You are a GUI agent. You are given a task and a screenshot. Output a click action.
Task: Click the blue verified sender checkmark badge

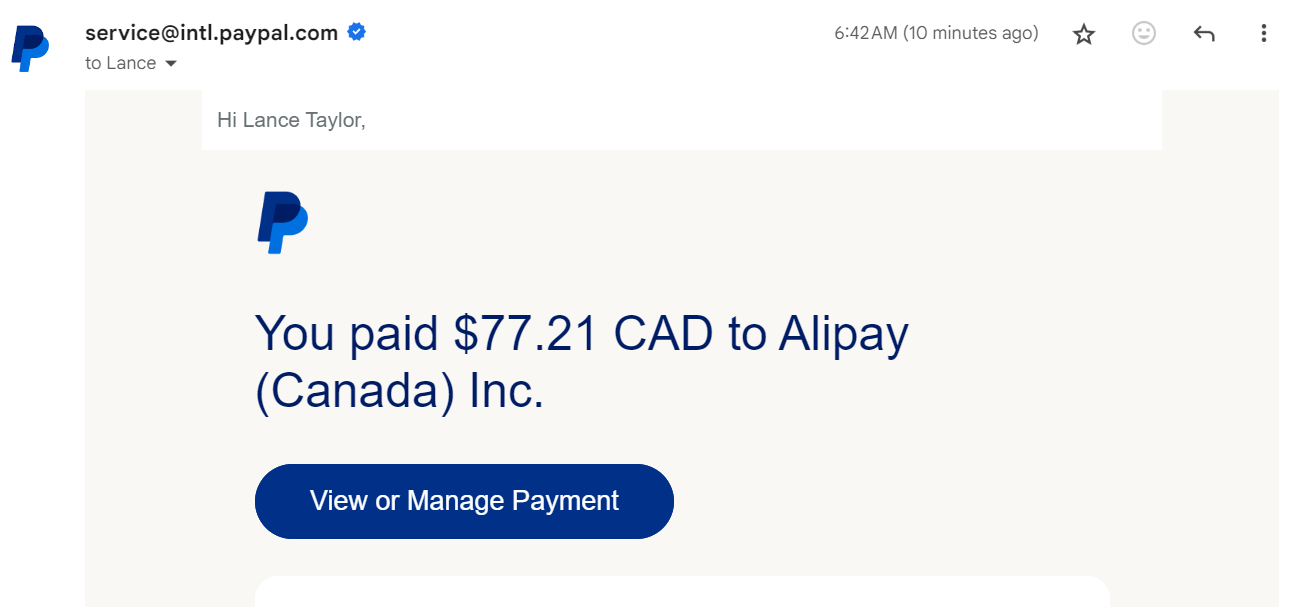tap(357, 32)
